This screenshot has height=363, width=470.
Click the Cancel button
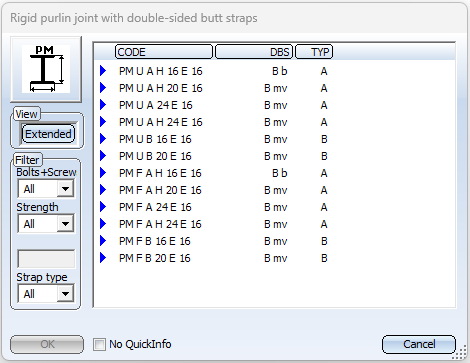pos(419,344)
